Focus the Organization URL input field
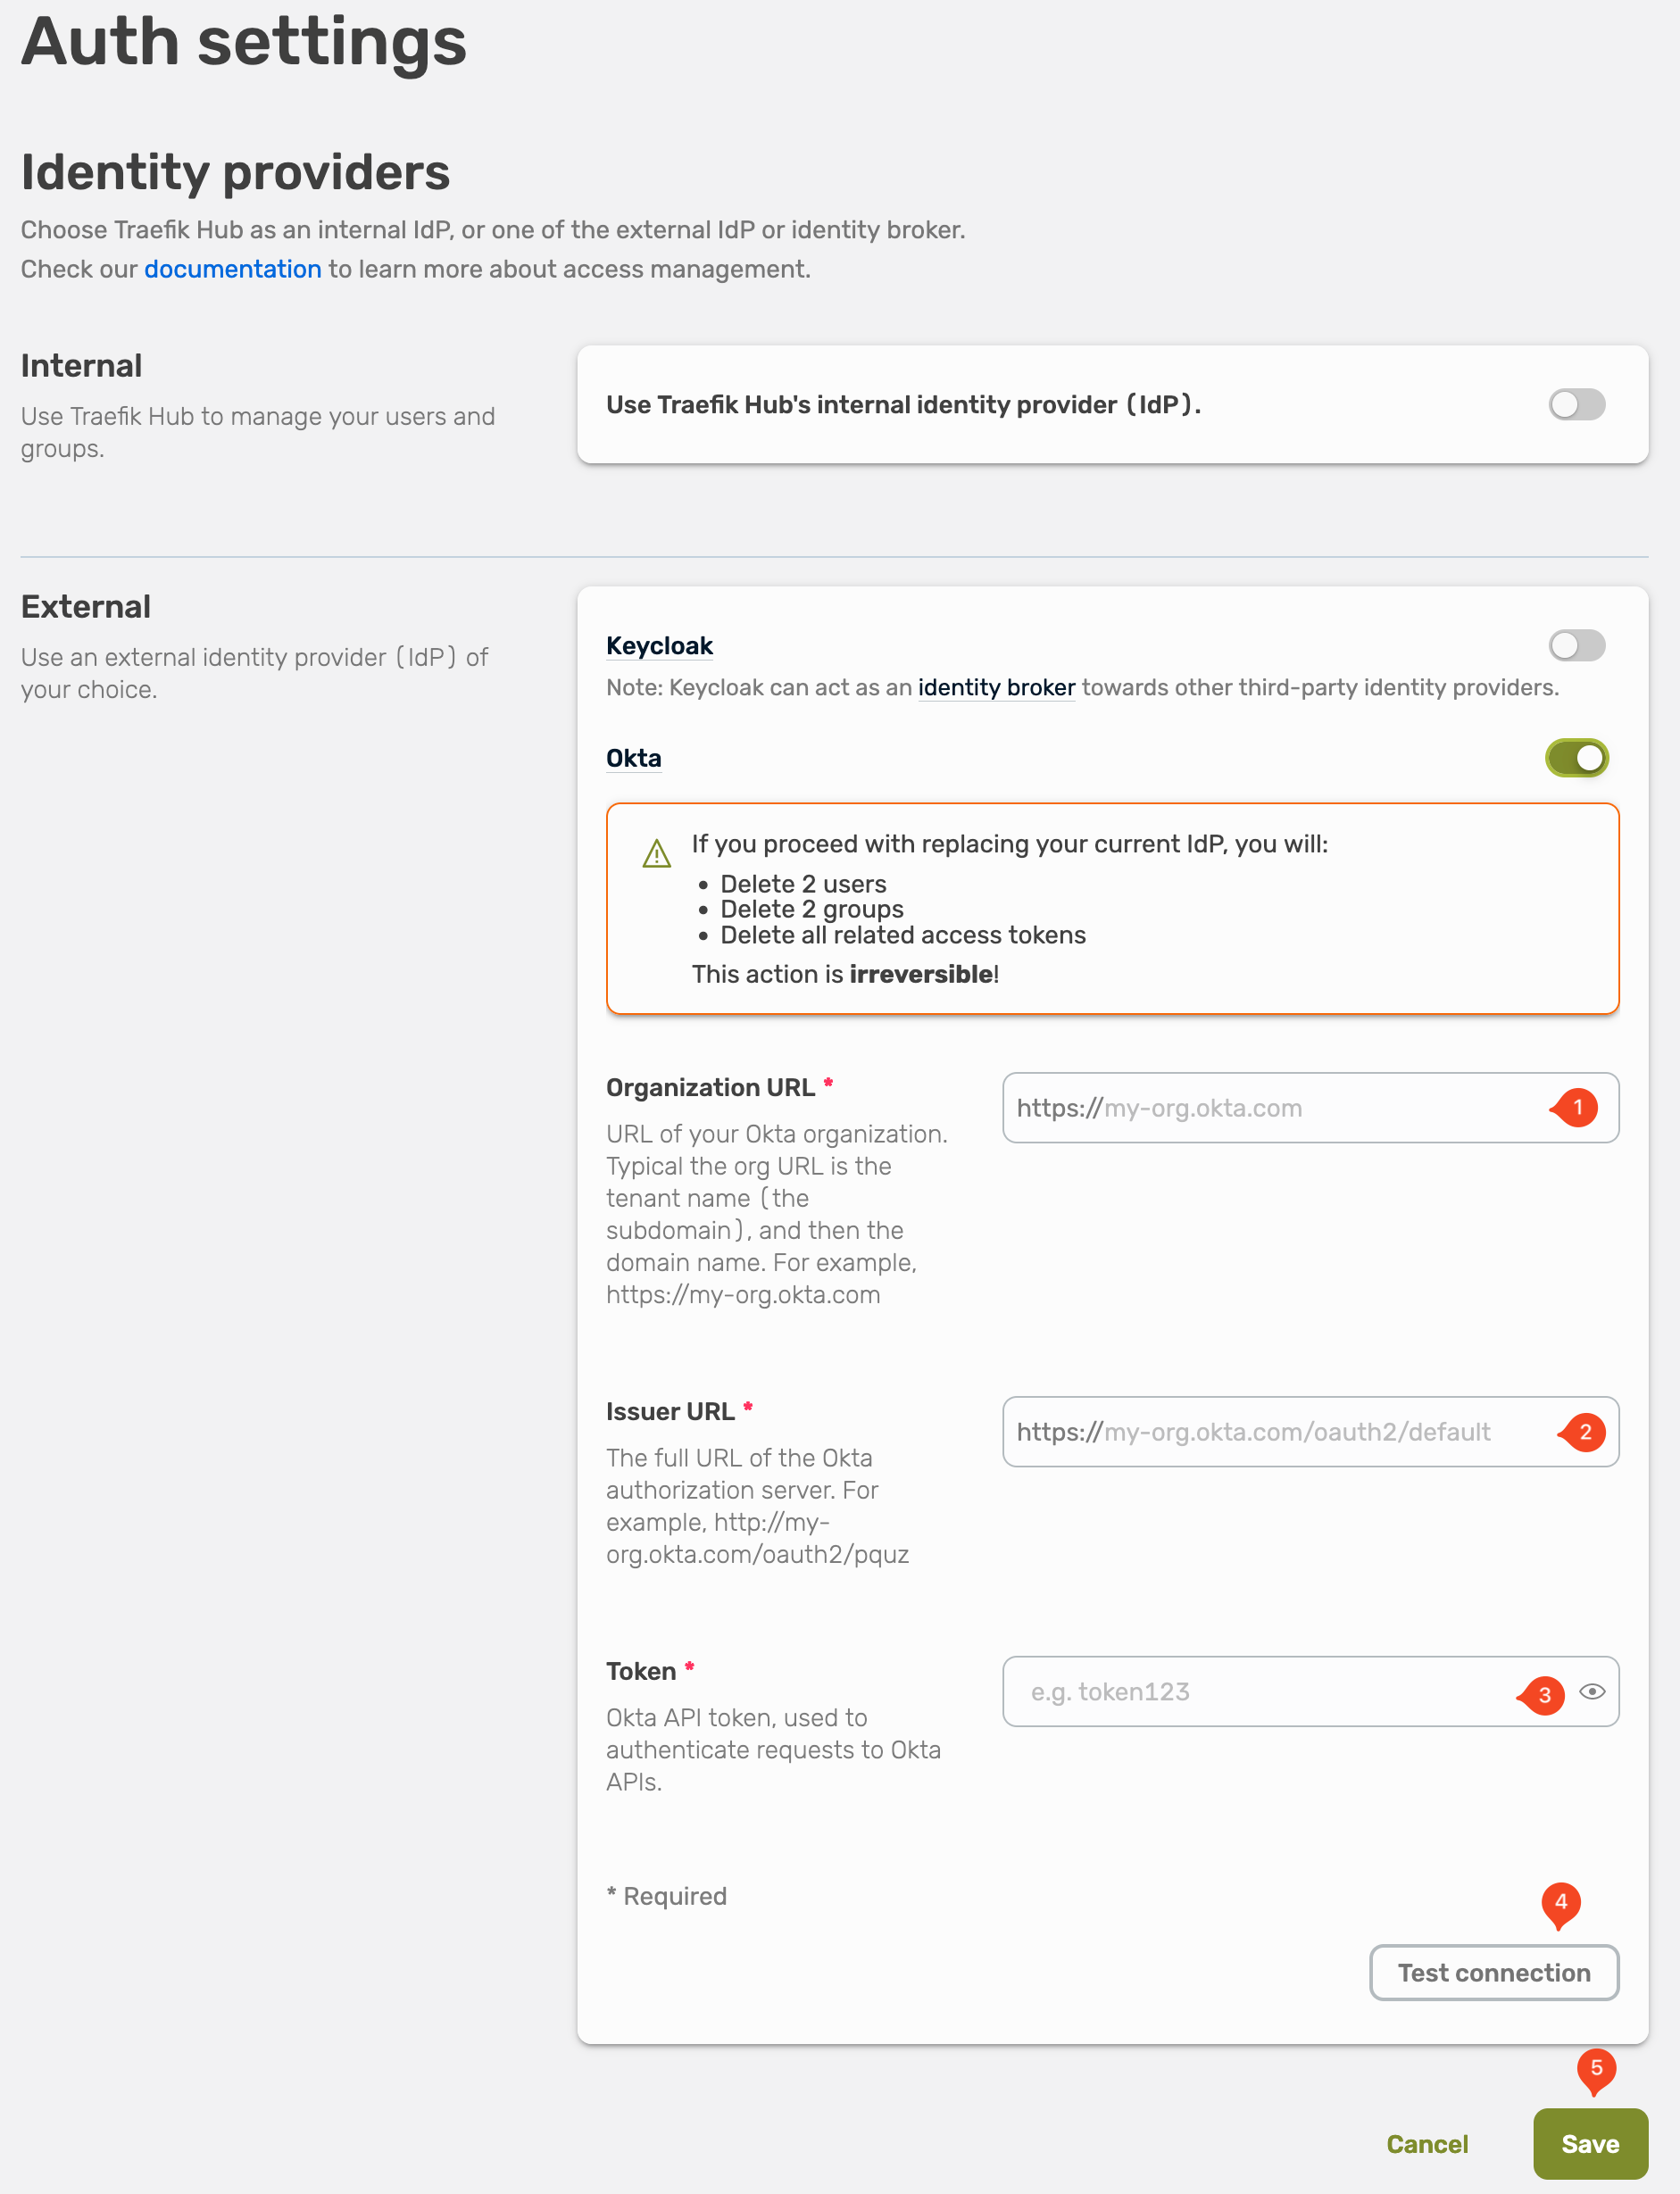Viewport: 1680px width, 2194px height. 1250,1107
